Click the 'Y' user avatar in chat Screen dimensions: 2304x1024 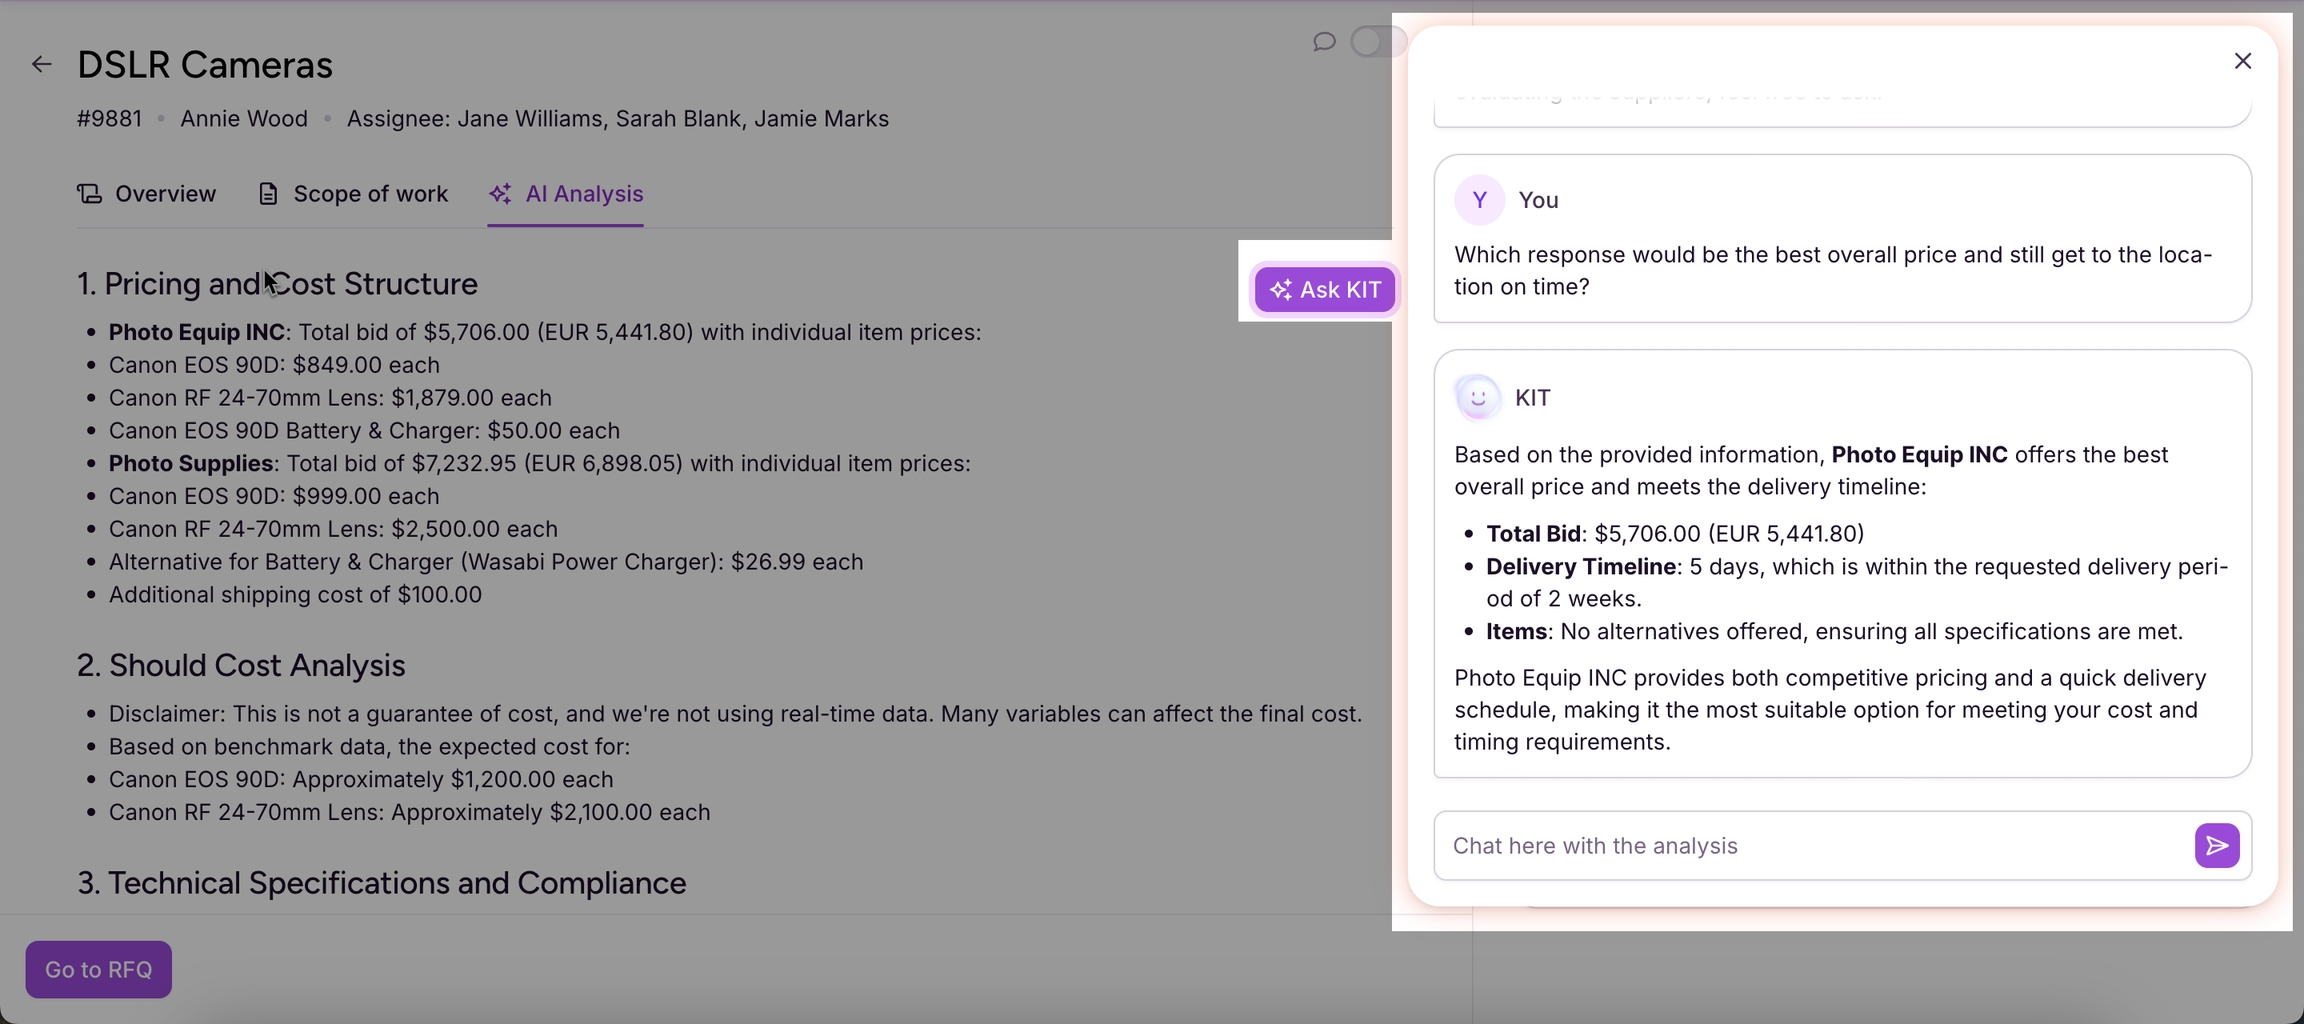(x=1479, y=200)
